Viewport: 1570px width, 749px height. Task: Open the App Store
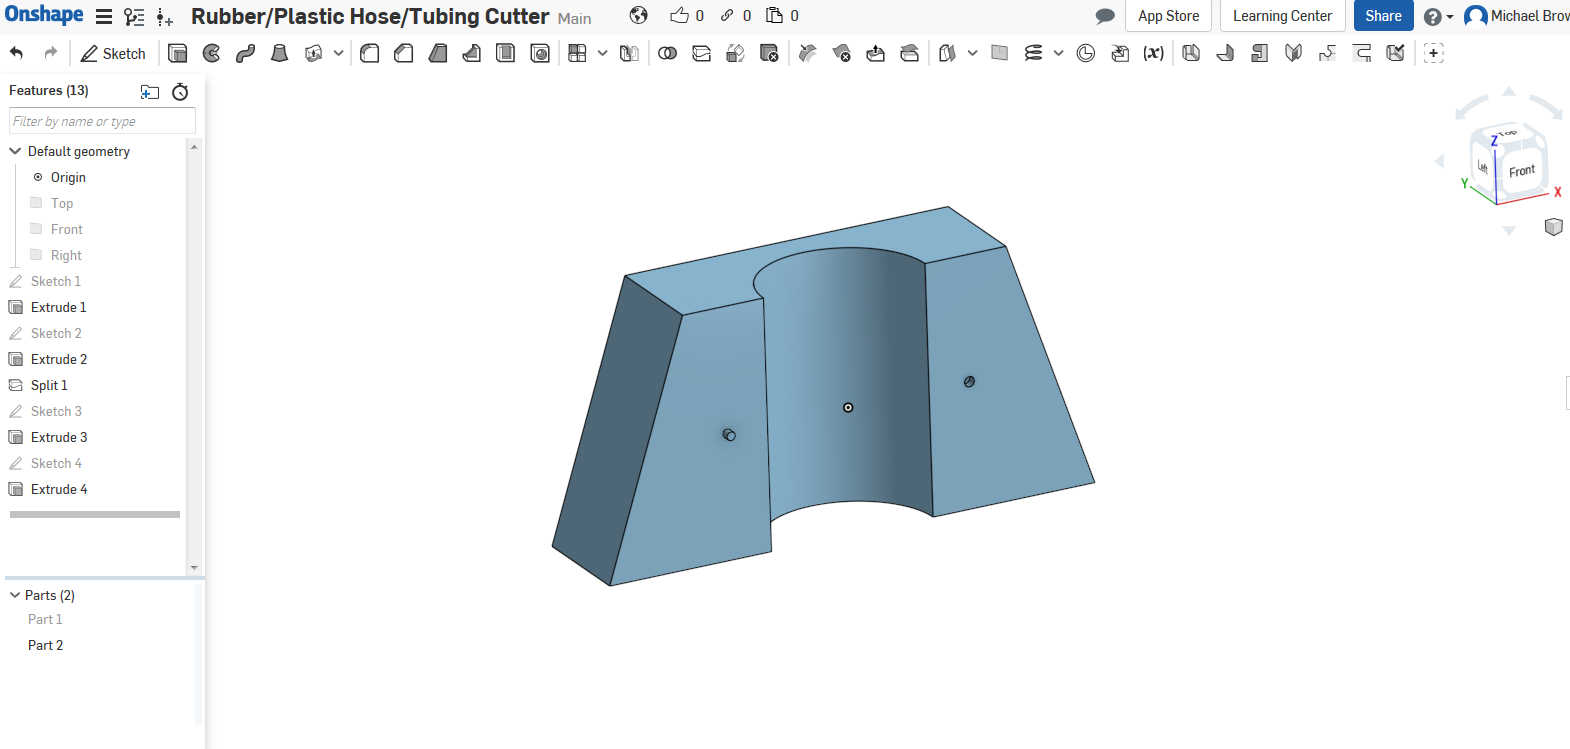(x=1168, y=16)
